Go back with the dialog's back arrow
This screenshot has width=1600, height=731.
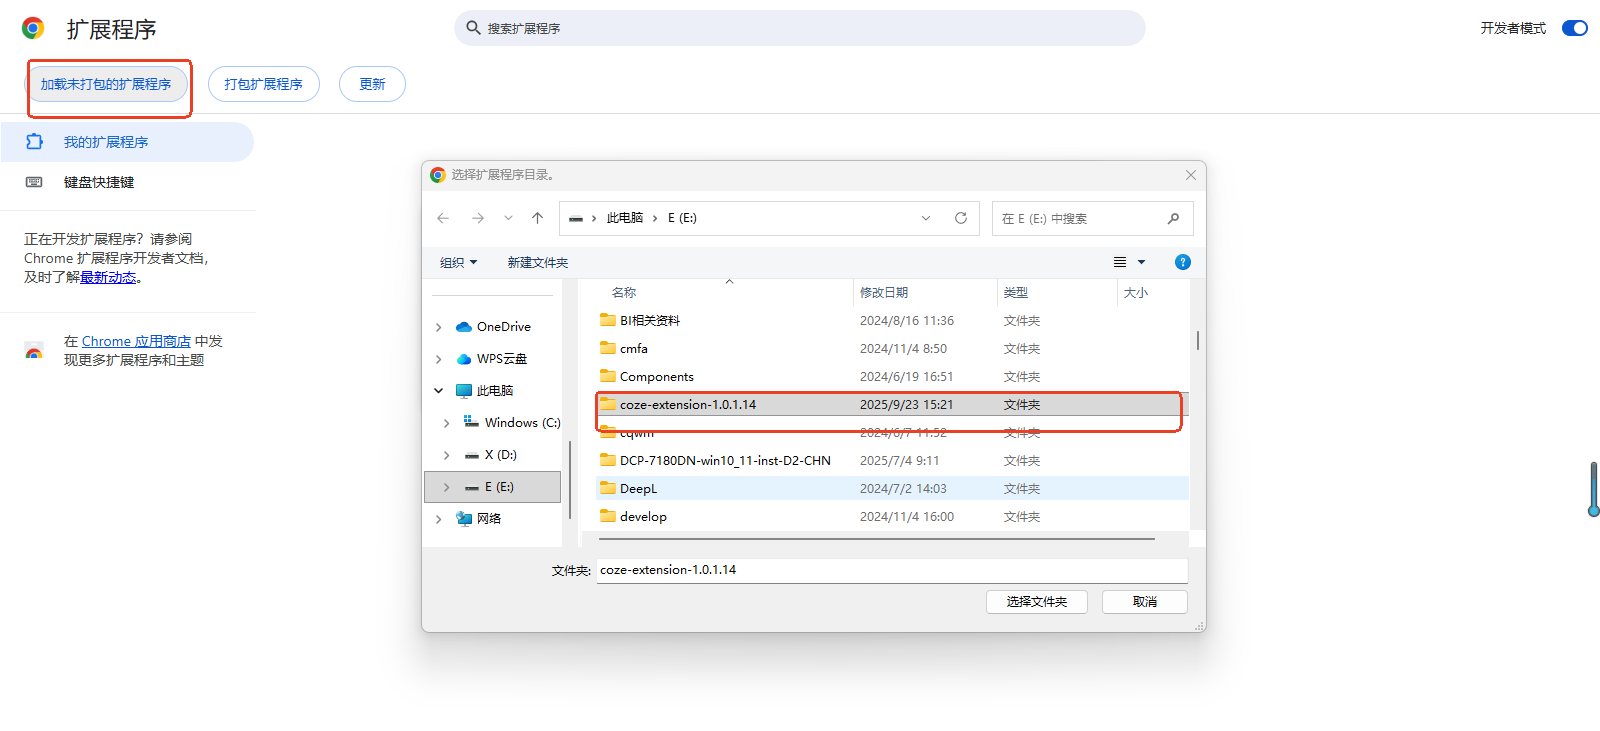443,218
